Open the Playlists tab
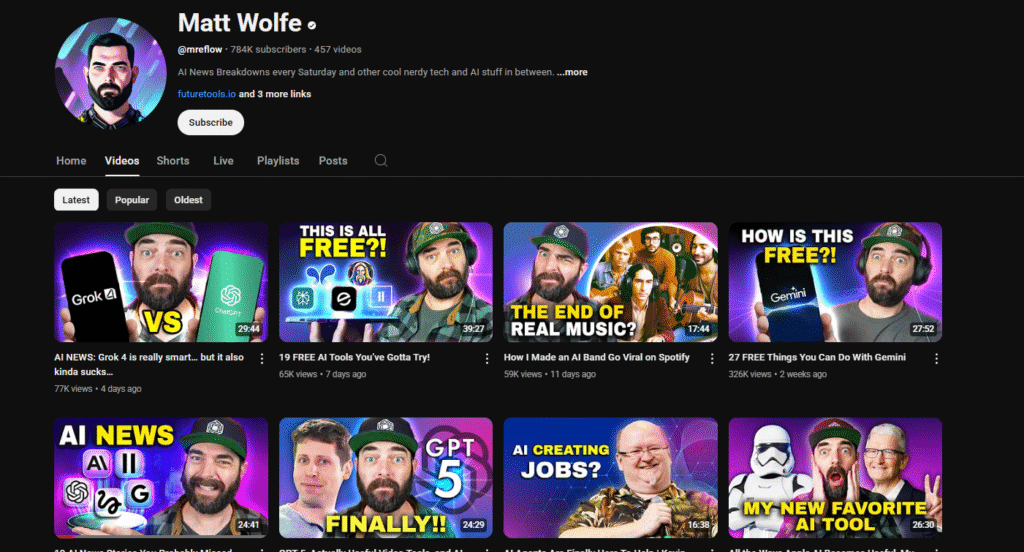 point(278,161)
